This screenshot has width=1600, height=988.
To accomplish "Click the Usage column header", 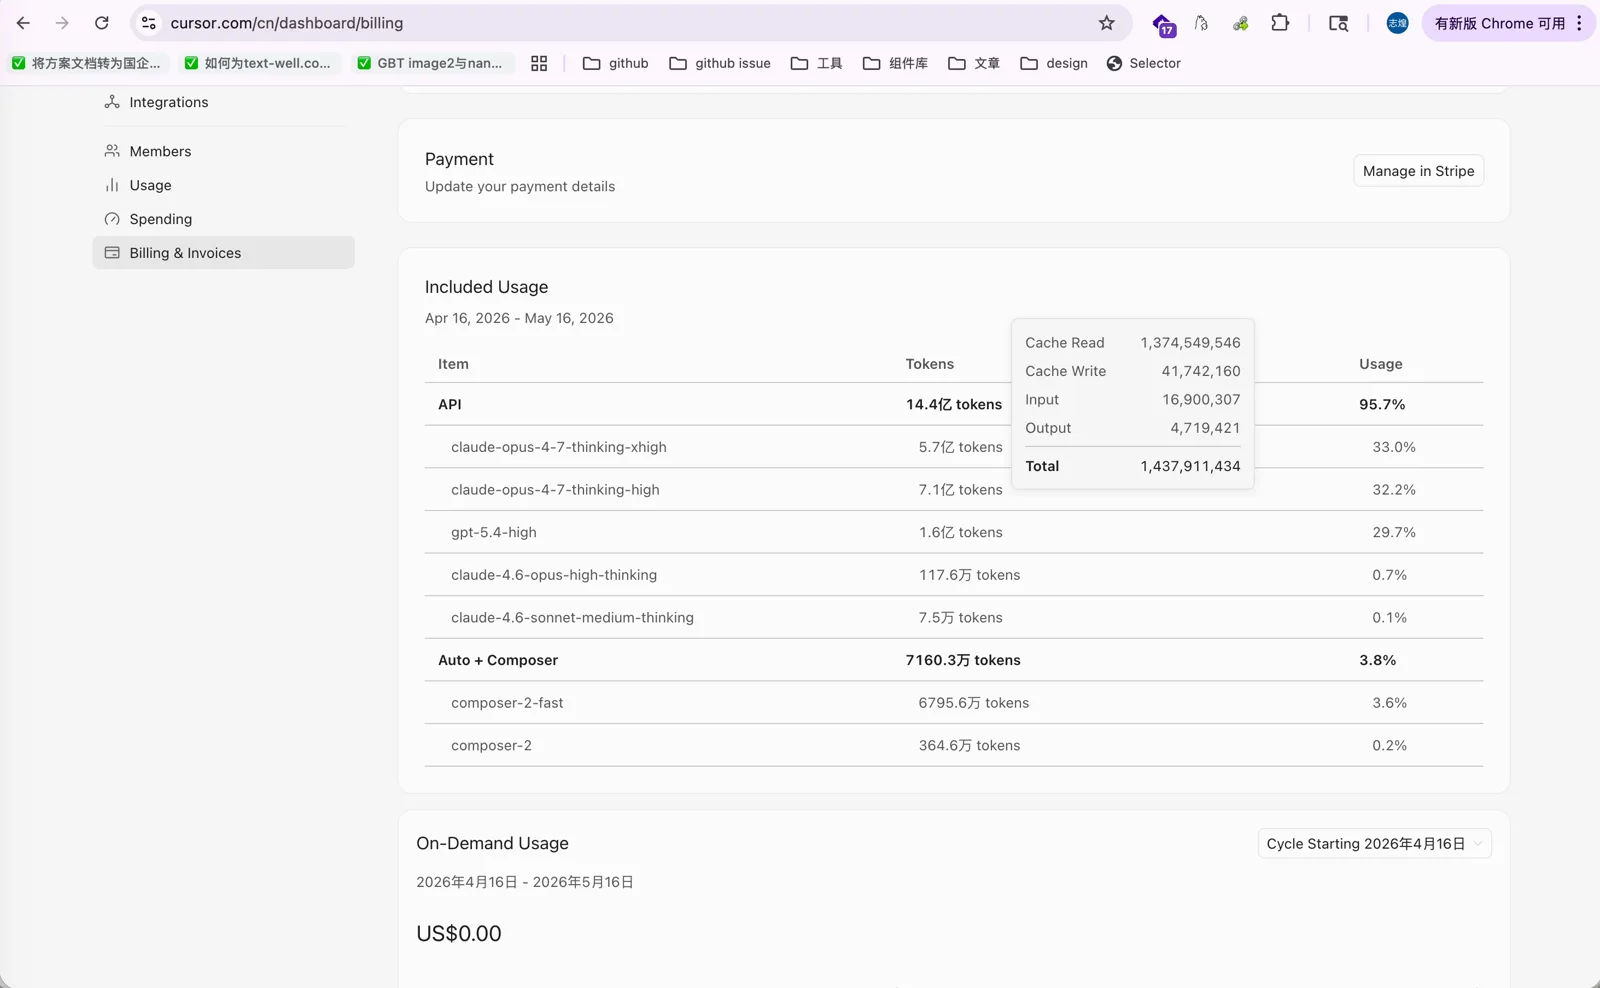I will click(x=1380, y=364).
